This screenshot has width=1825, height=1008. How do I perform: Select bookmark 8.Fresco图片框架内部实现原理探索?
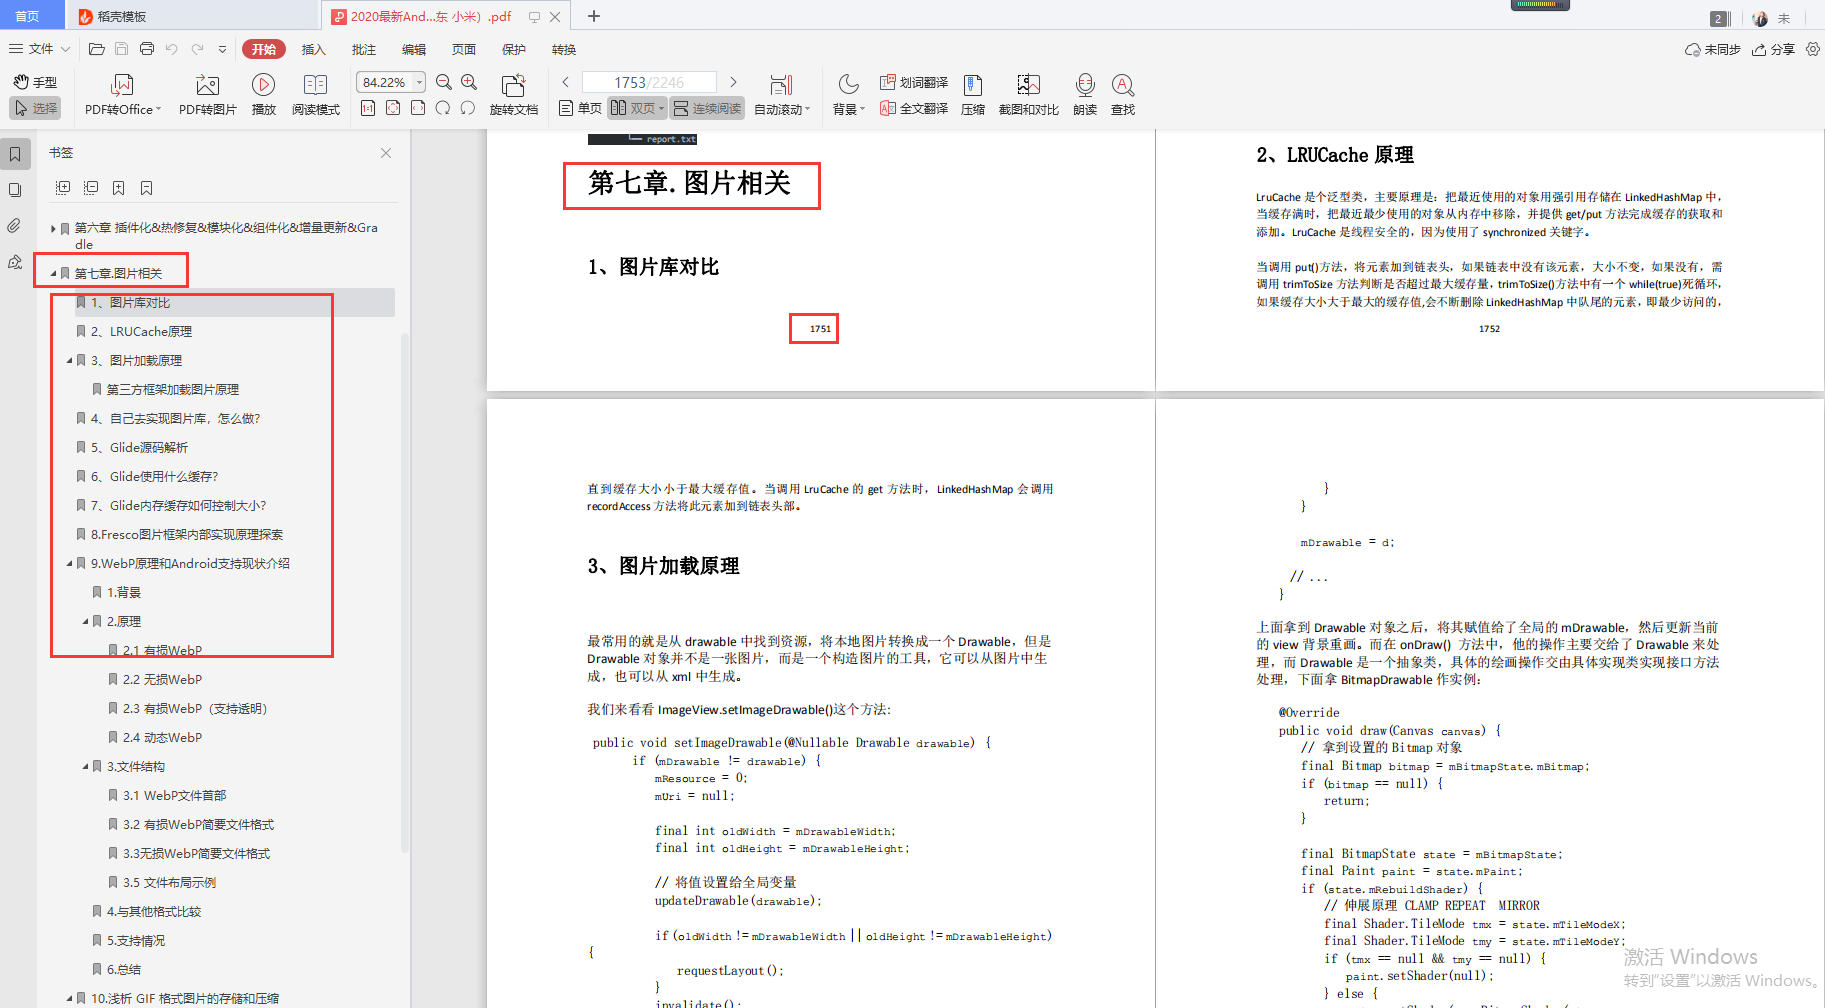click(x=187, y=535)
